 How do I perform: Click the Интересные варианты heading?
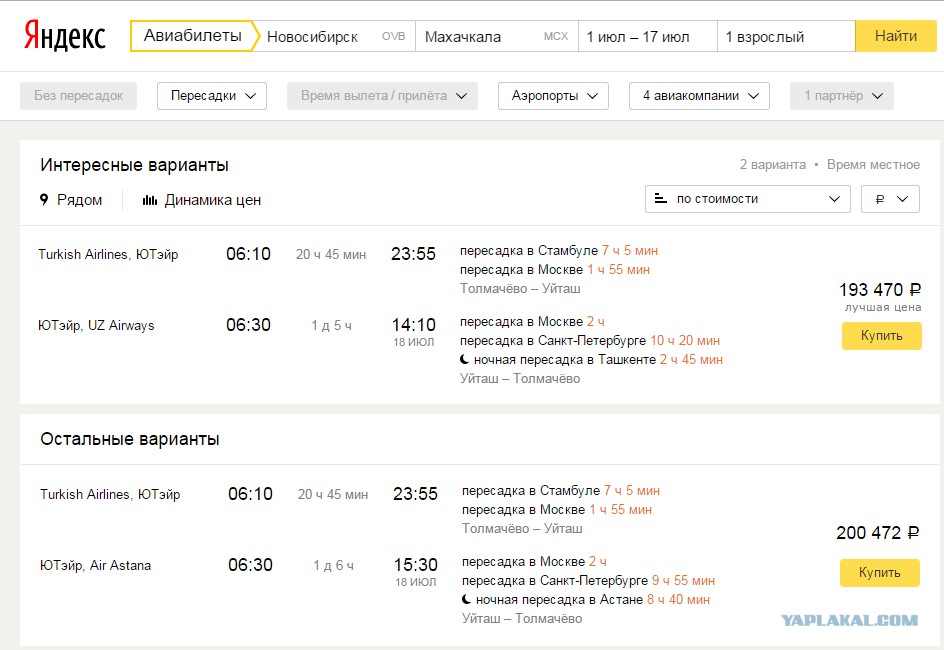(135, 165)
